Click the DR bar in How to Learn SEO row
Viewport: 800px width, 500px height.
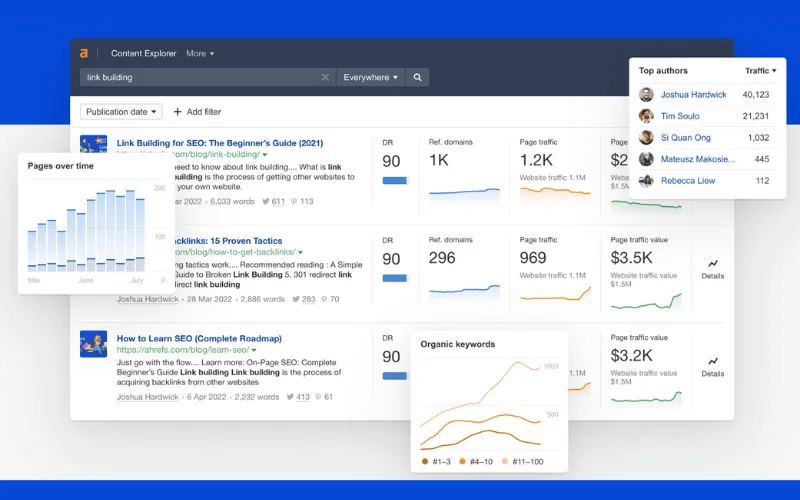point(394,376)
